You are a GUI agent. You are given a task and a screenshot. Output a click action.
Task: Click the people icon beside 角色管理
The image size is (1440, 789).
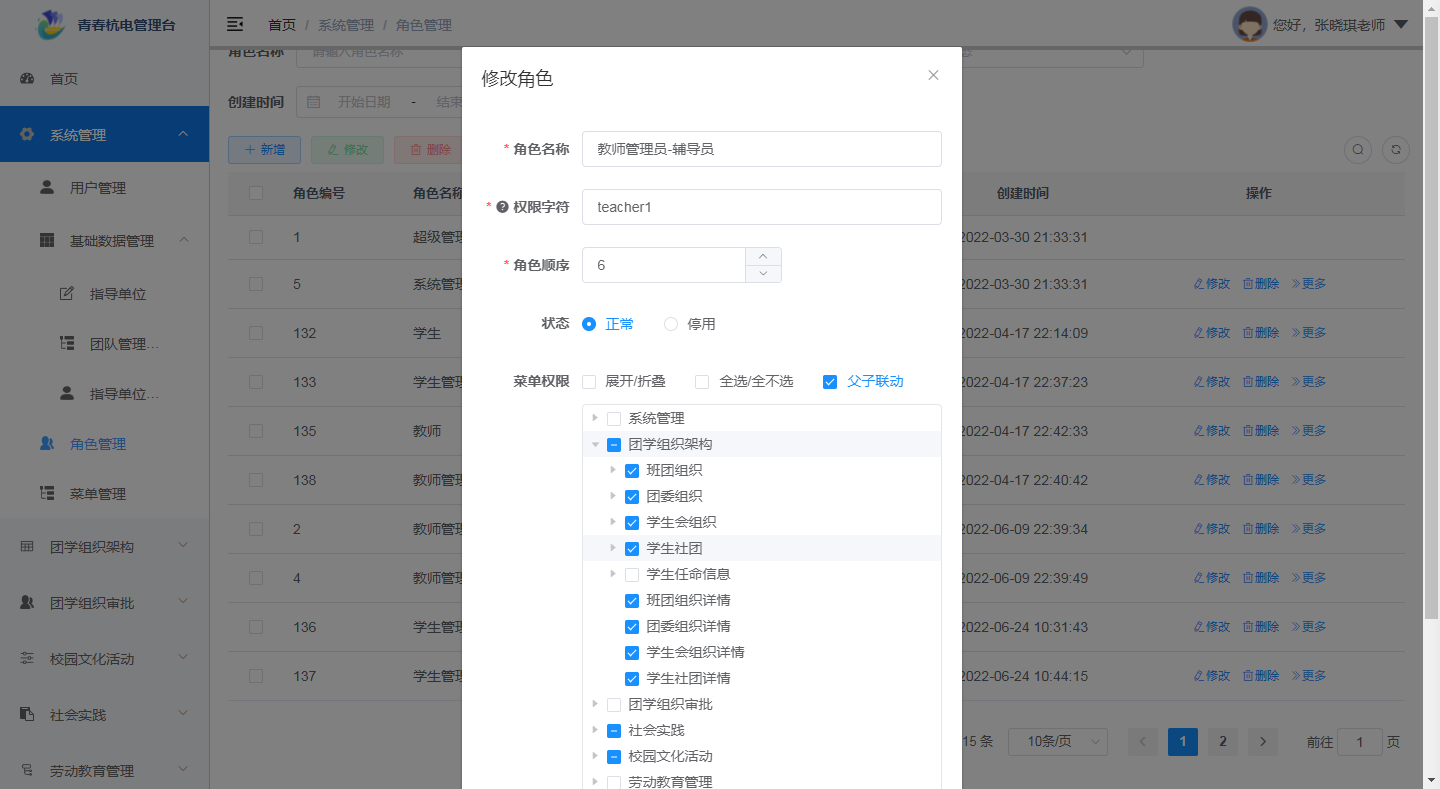pyautogui.click(x=47, y=444)
